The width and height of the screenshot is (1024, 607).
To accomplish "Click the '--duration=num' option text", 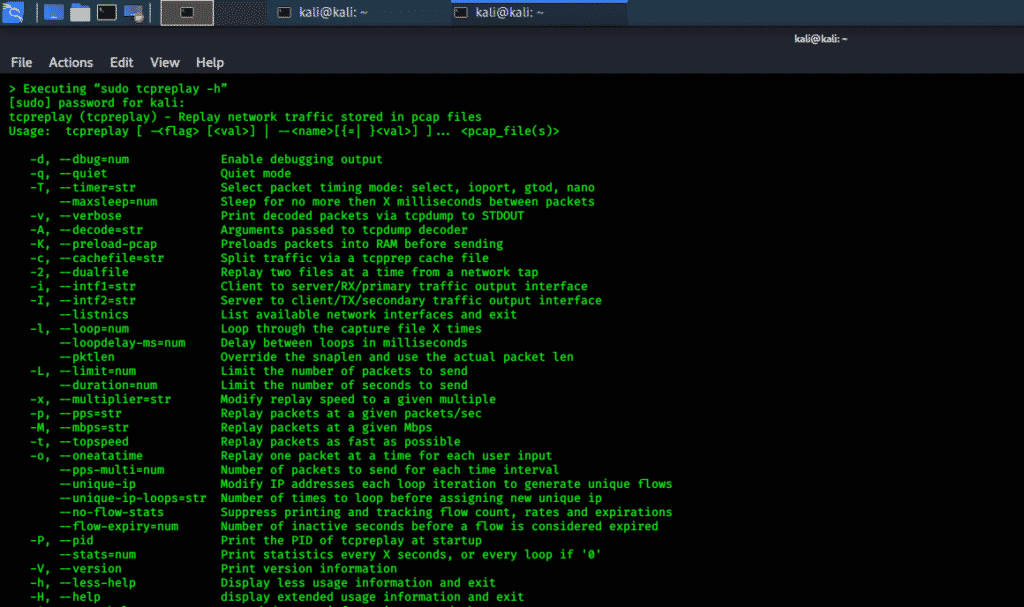I will 108,385.
